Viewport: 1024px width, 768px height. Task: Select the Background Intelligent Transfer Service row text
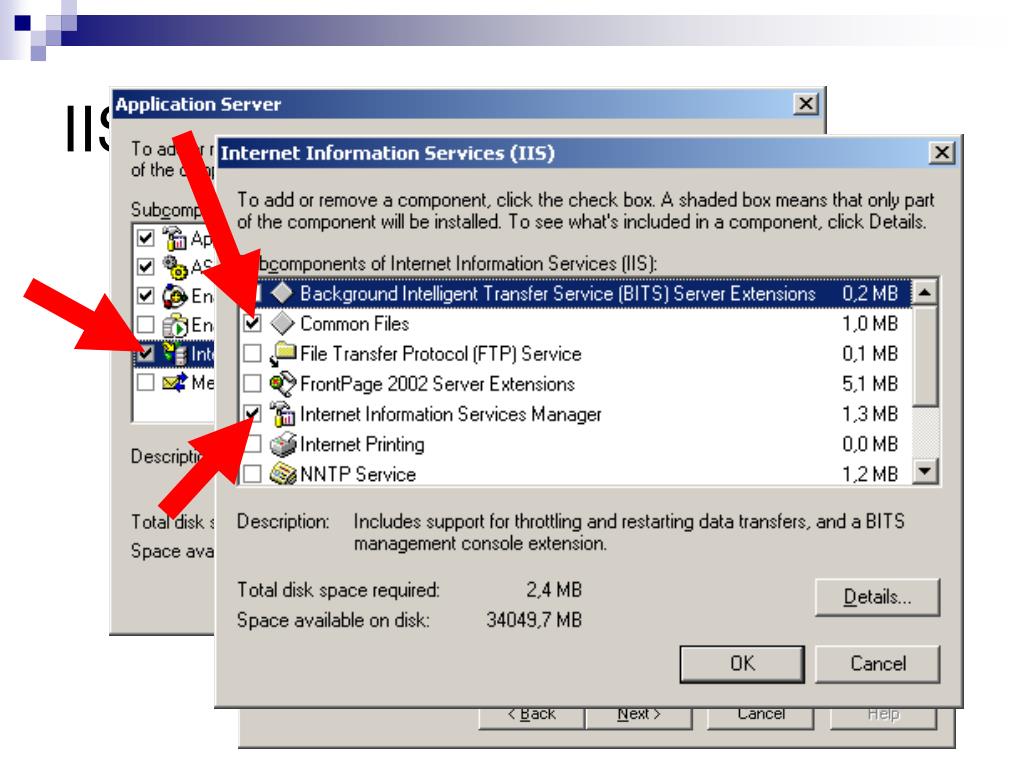point(557,293)
